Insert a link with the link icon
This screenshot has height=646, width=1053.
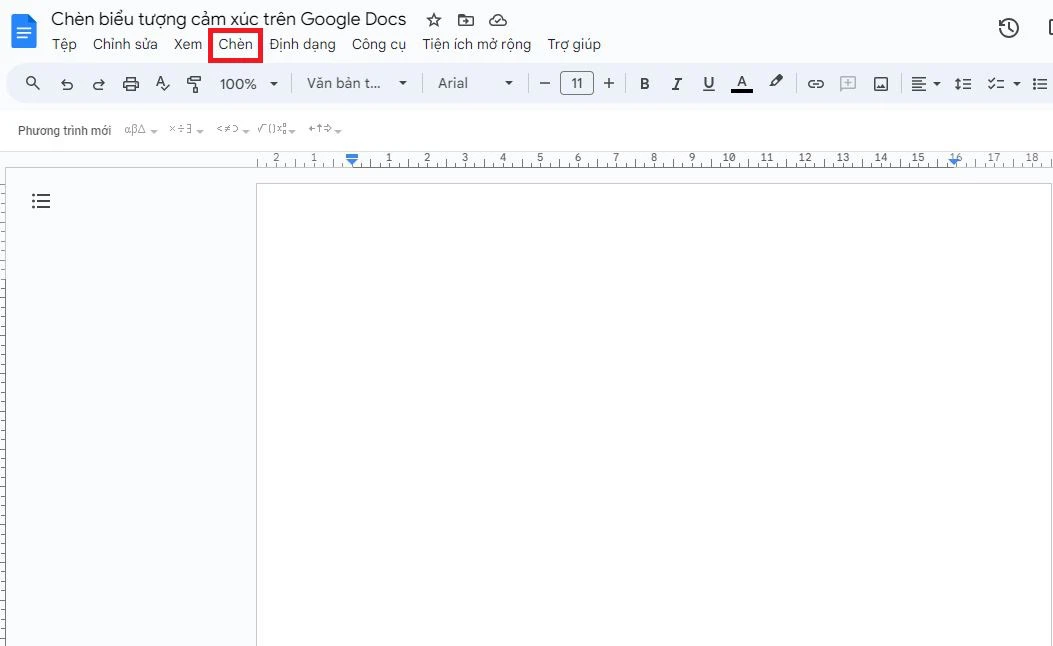(x=815, y=83)
